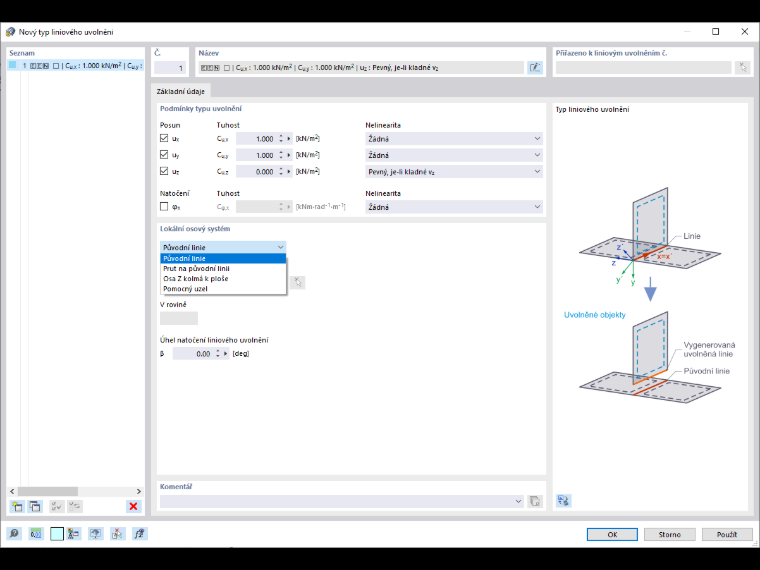The height and width of the screenshot is (570, 760).
Task: Click the 'Uvolněné objekty' label in the diagram
Action: [x=594, y=315]
